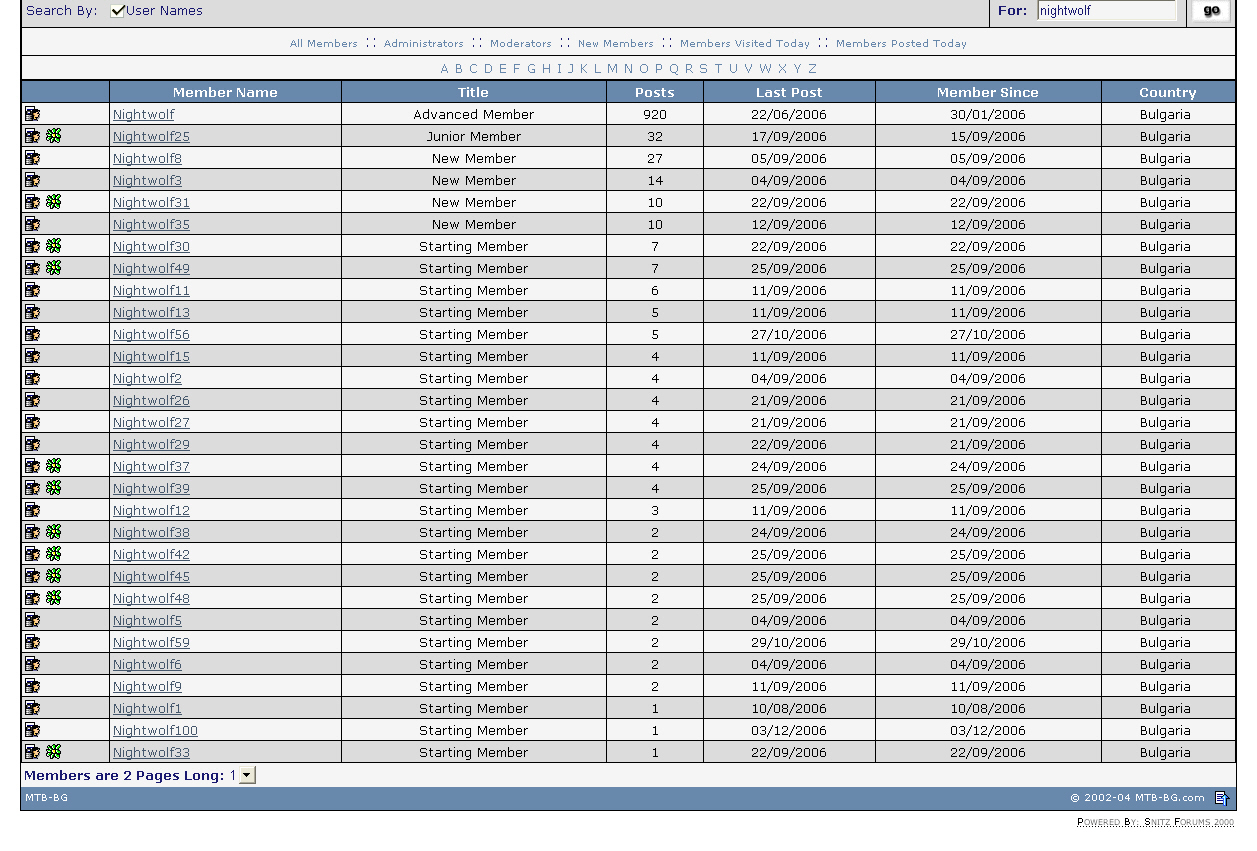This screenshot has height=851, width=1257.
Task: Open the Nightwolf59 member profile link
Action: (151, 643)
